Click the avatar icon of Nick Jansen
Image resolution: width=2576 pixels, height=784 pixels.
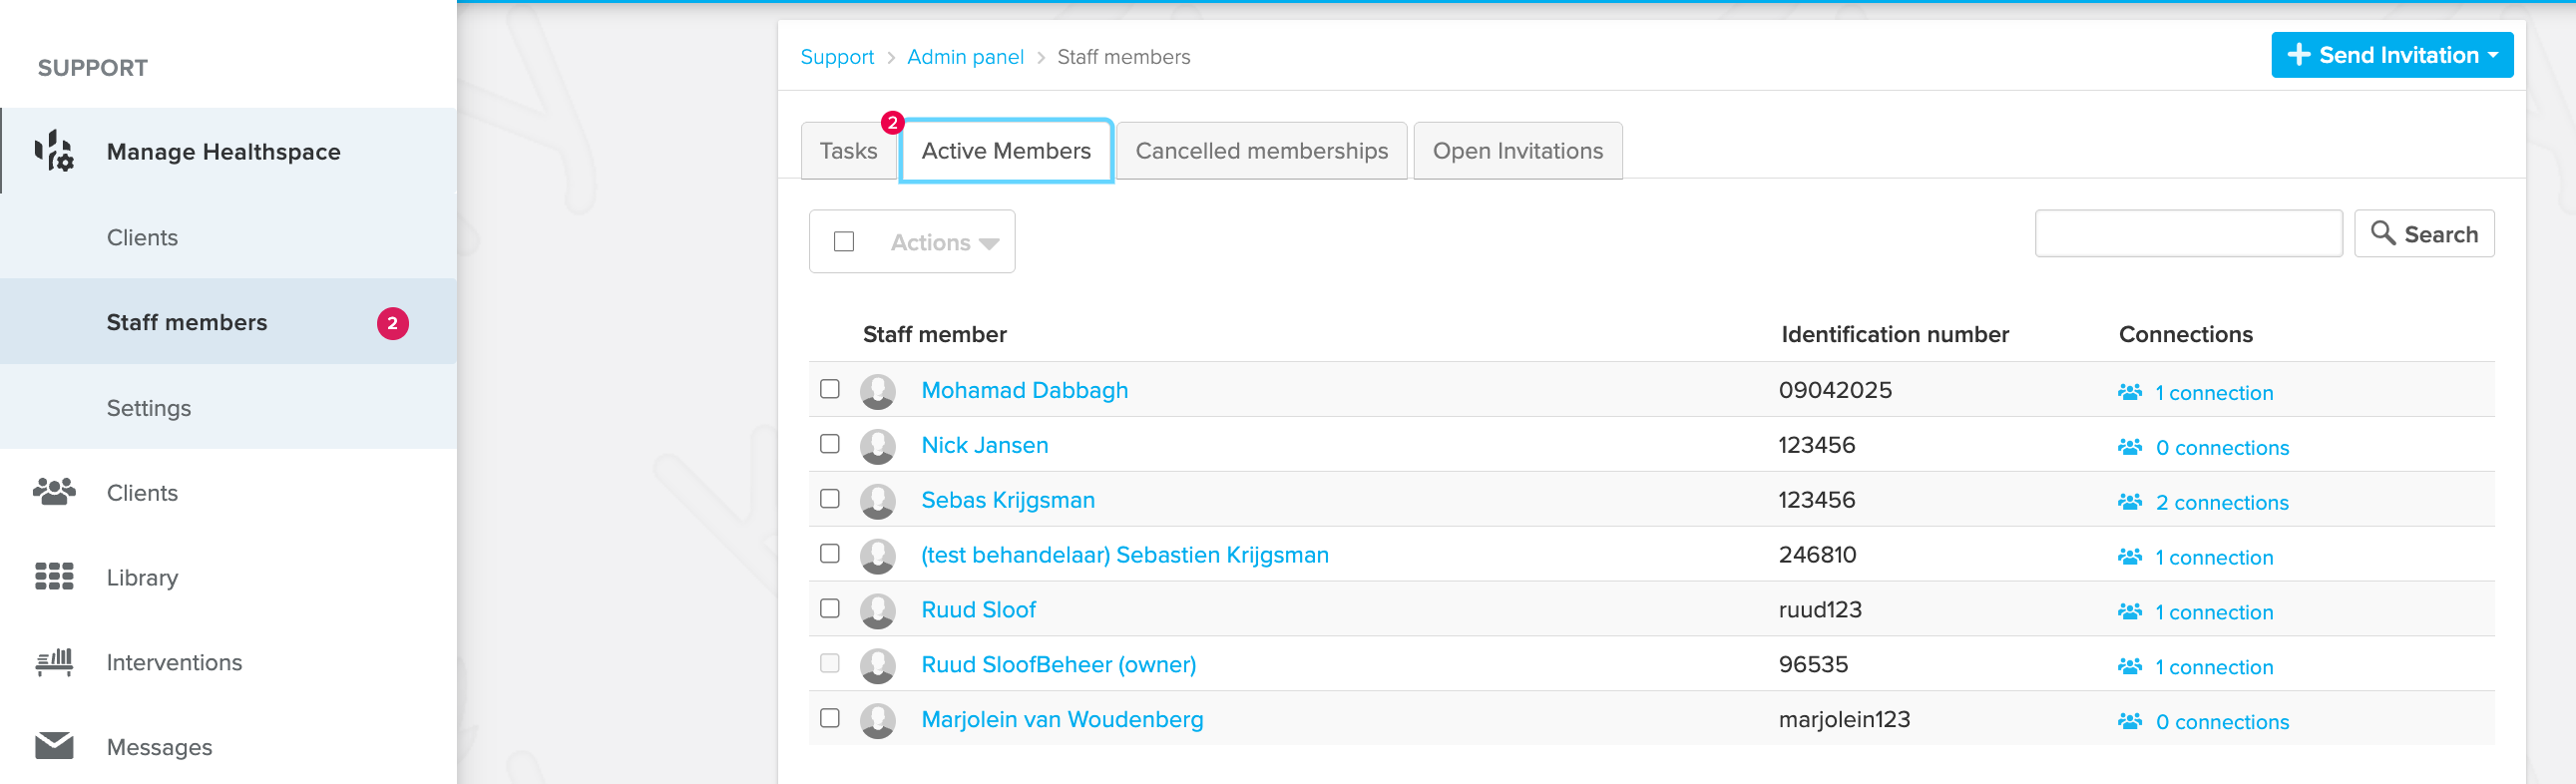(x=878, y=446)
